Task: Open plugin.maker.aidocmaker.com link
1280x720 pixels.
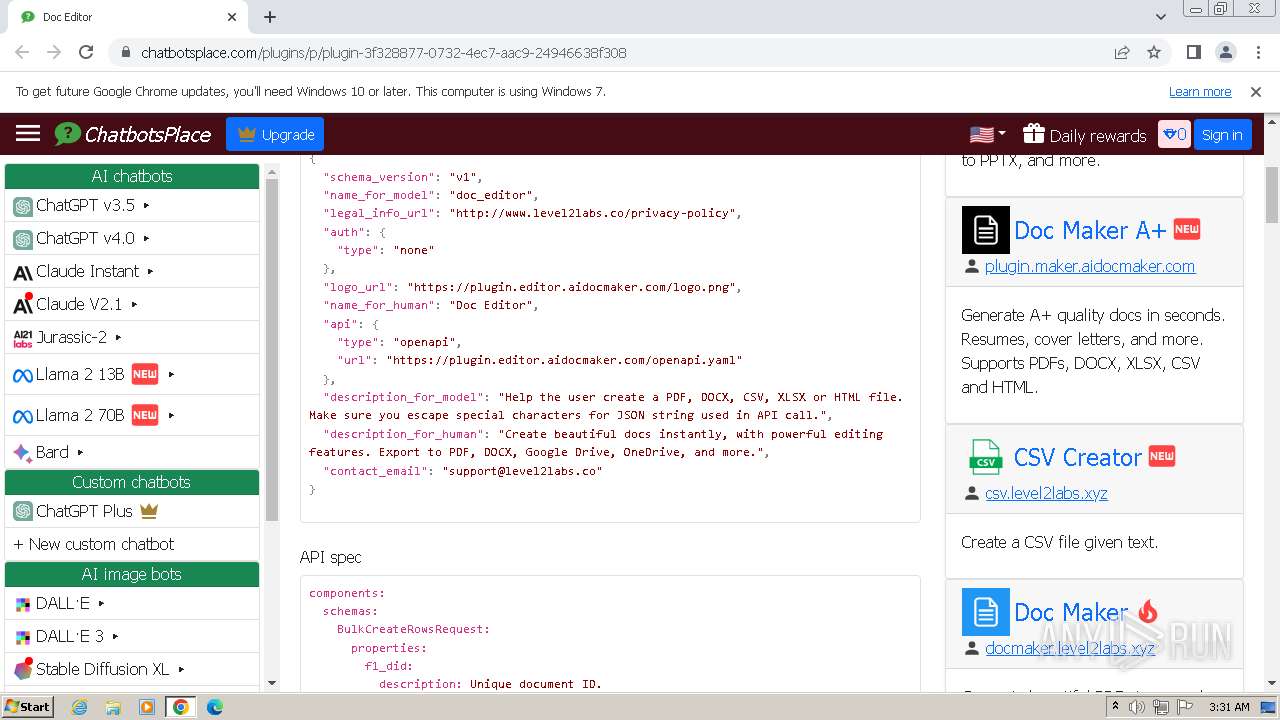Action: point(1090,266)
